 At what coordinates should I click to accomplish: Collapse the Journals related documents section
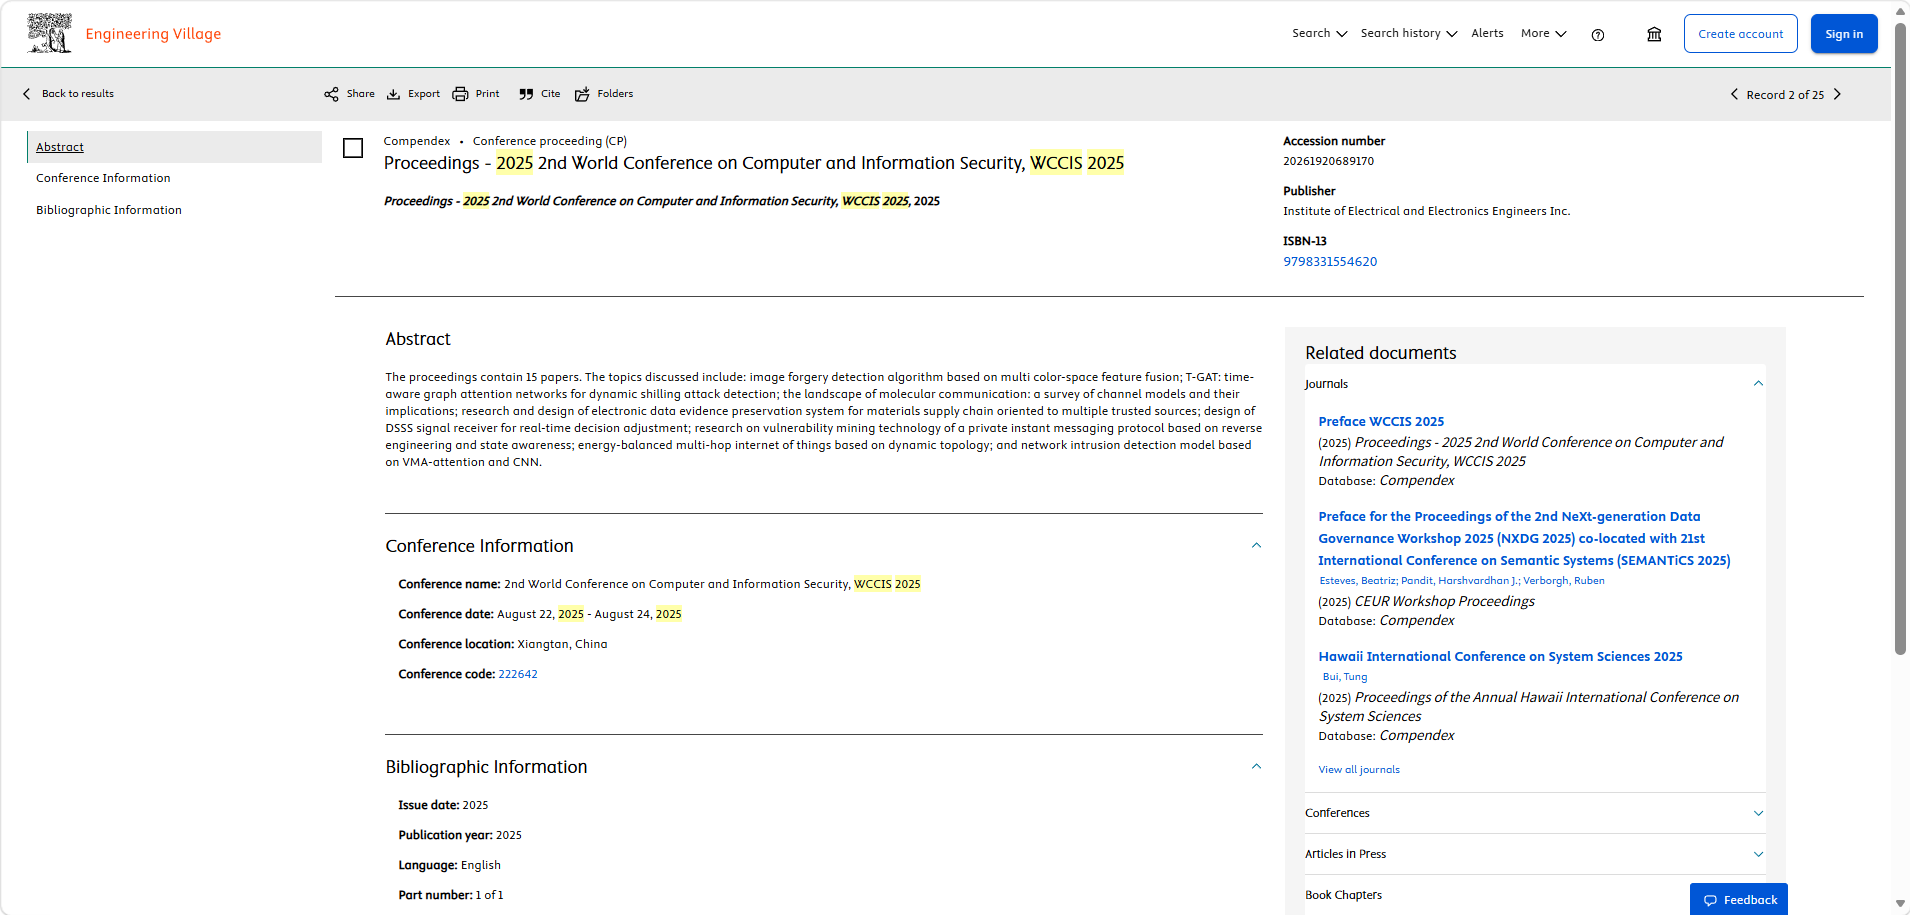(x=1758, y=384)
